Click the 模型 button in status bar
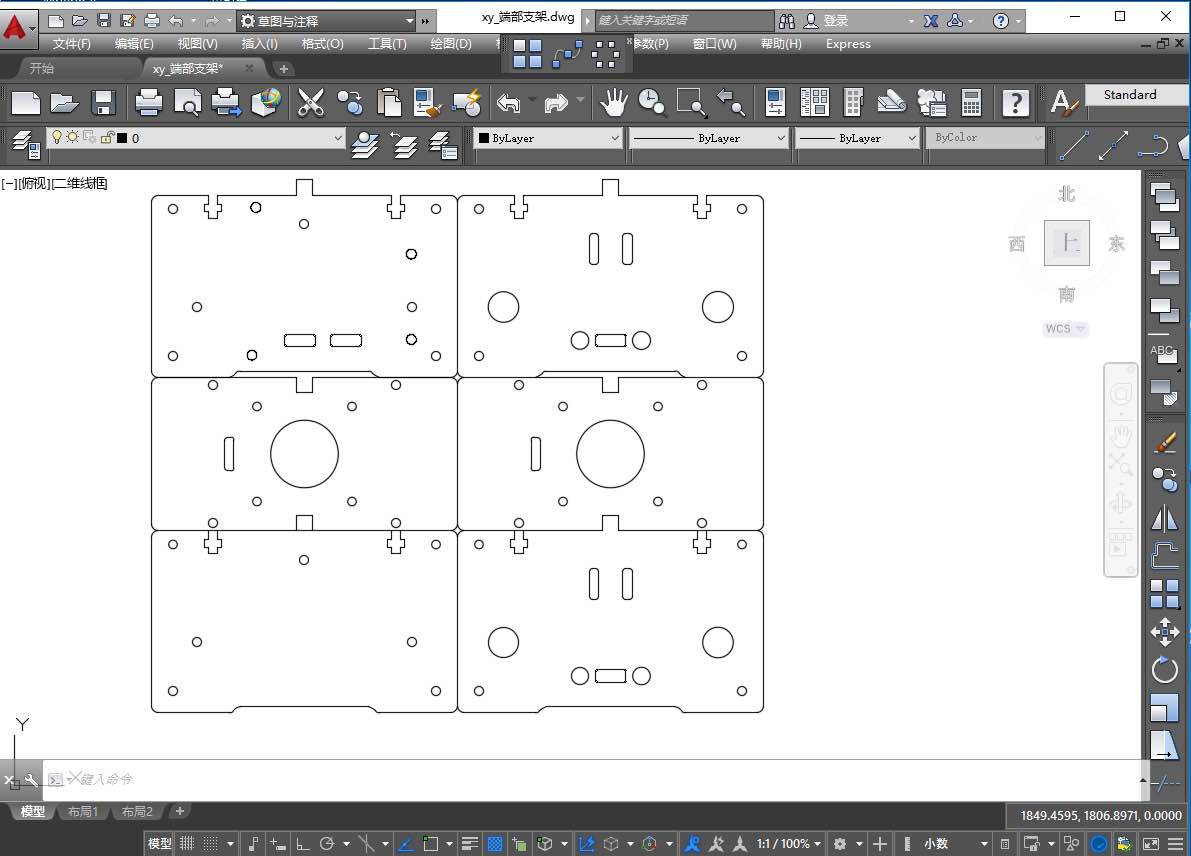 [x=160, y=843]
